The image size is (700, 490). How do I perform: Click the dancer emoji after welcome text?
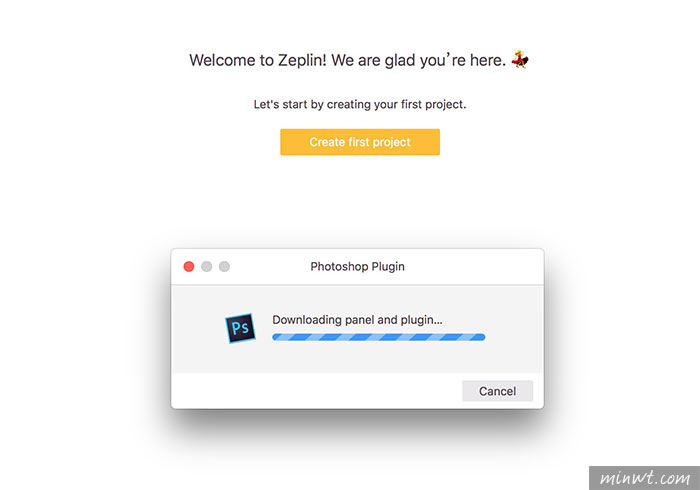coord(520,59)
